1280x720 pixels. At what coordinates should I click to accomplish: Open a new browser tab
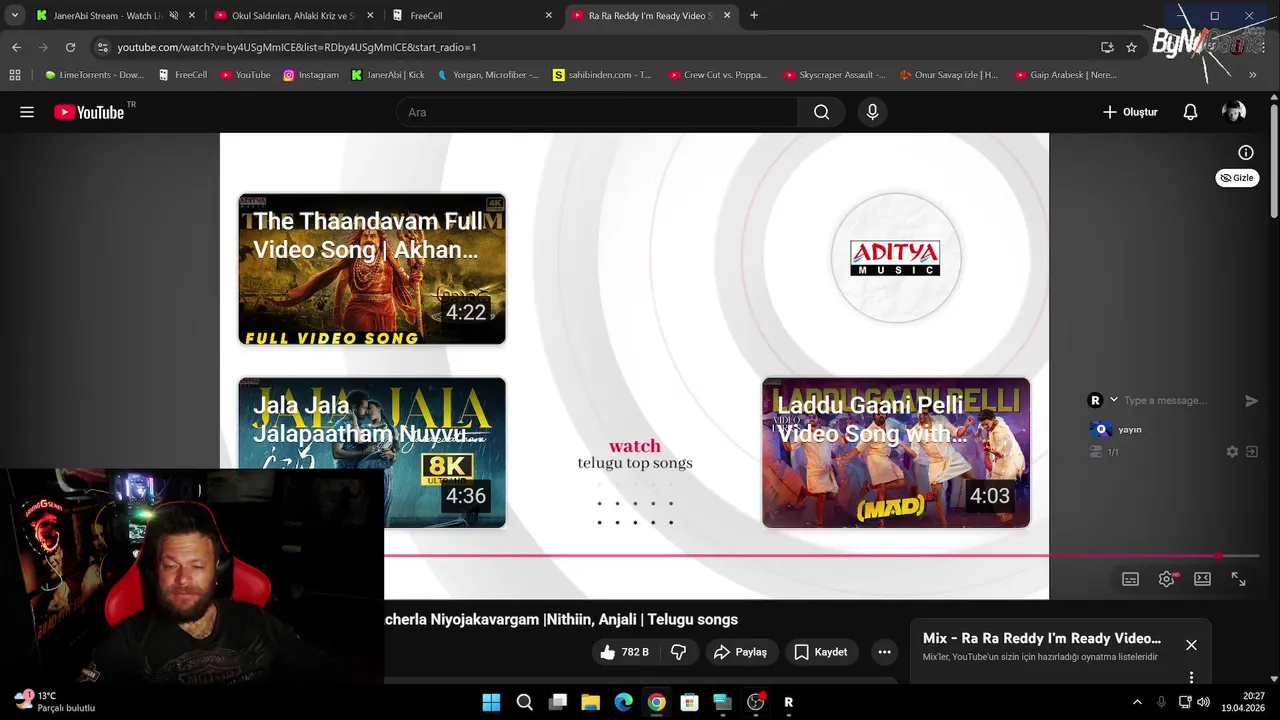[754, 15]
